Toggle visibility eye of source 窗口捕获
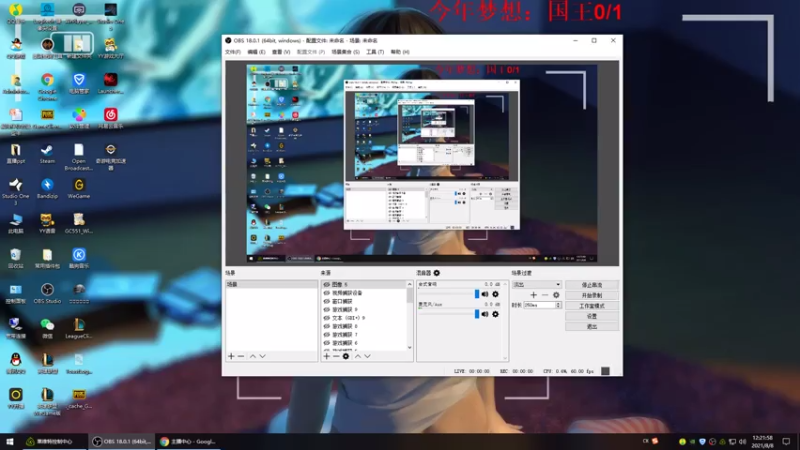This screenshot has width=800, height=450. (x=327, y=301)
